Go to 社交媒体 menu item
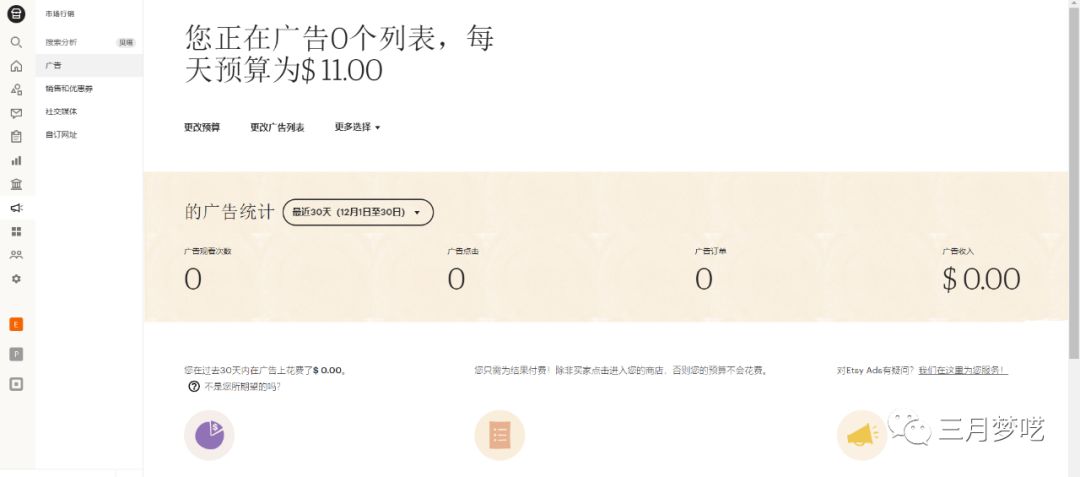The image size is (1080, 477). click(61, 111)
